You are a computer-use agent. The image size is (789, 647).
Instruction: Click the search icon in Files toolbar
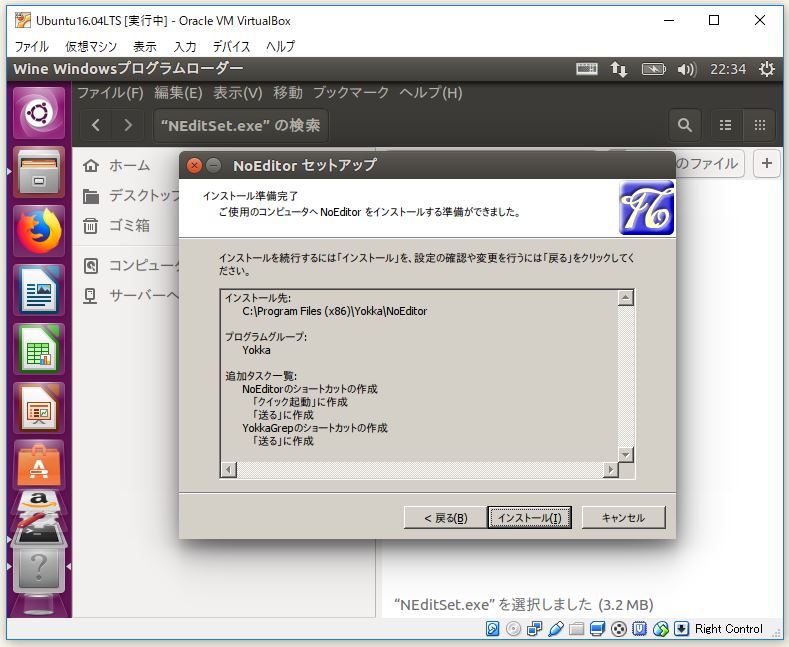(x=684, y=125)
